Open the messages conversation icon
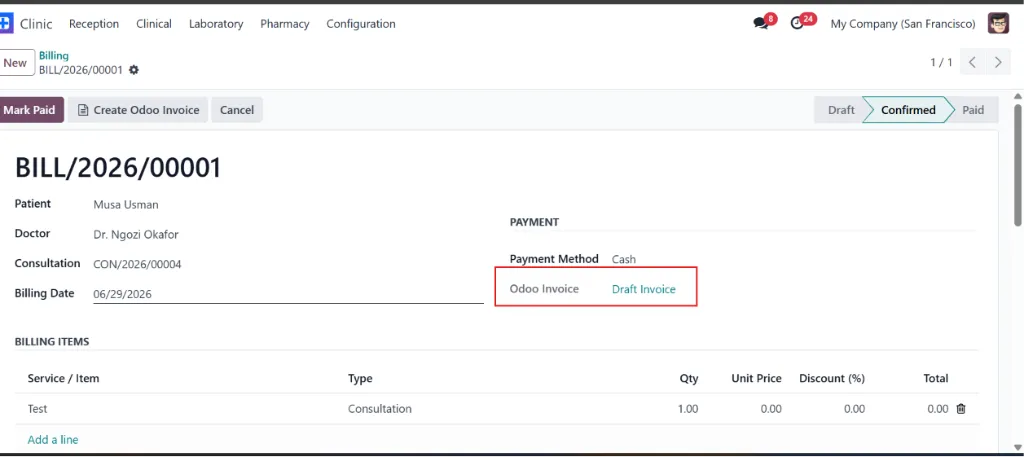The height and width of the screenshot is (457, 1024). [761, 24]
